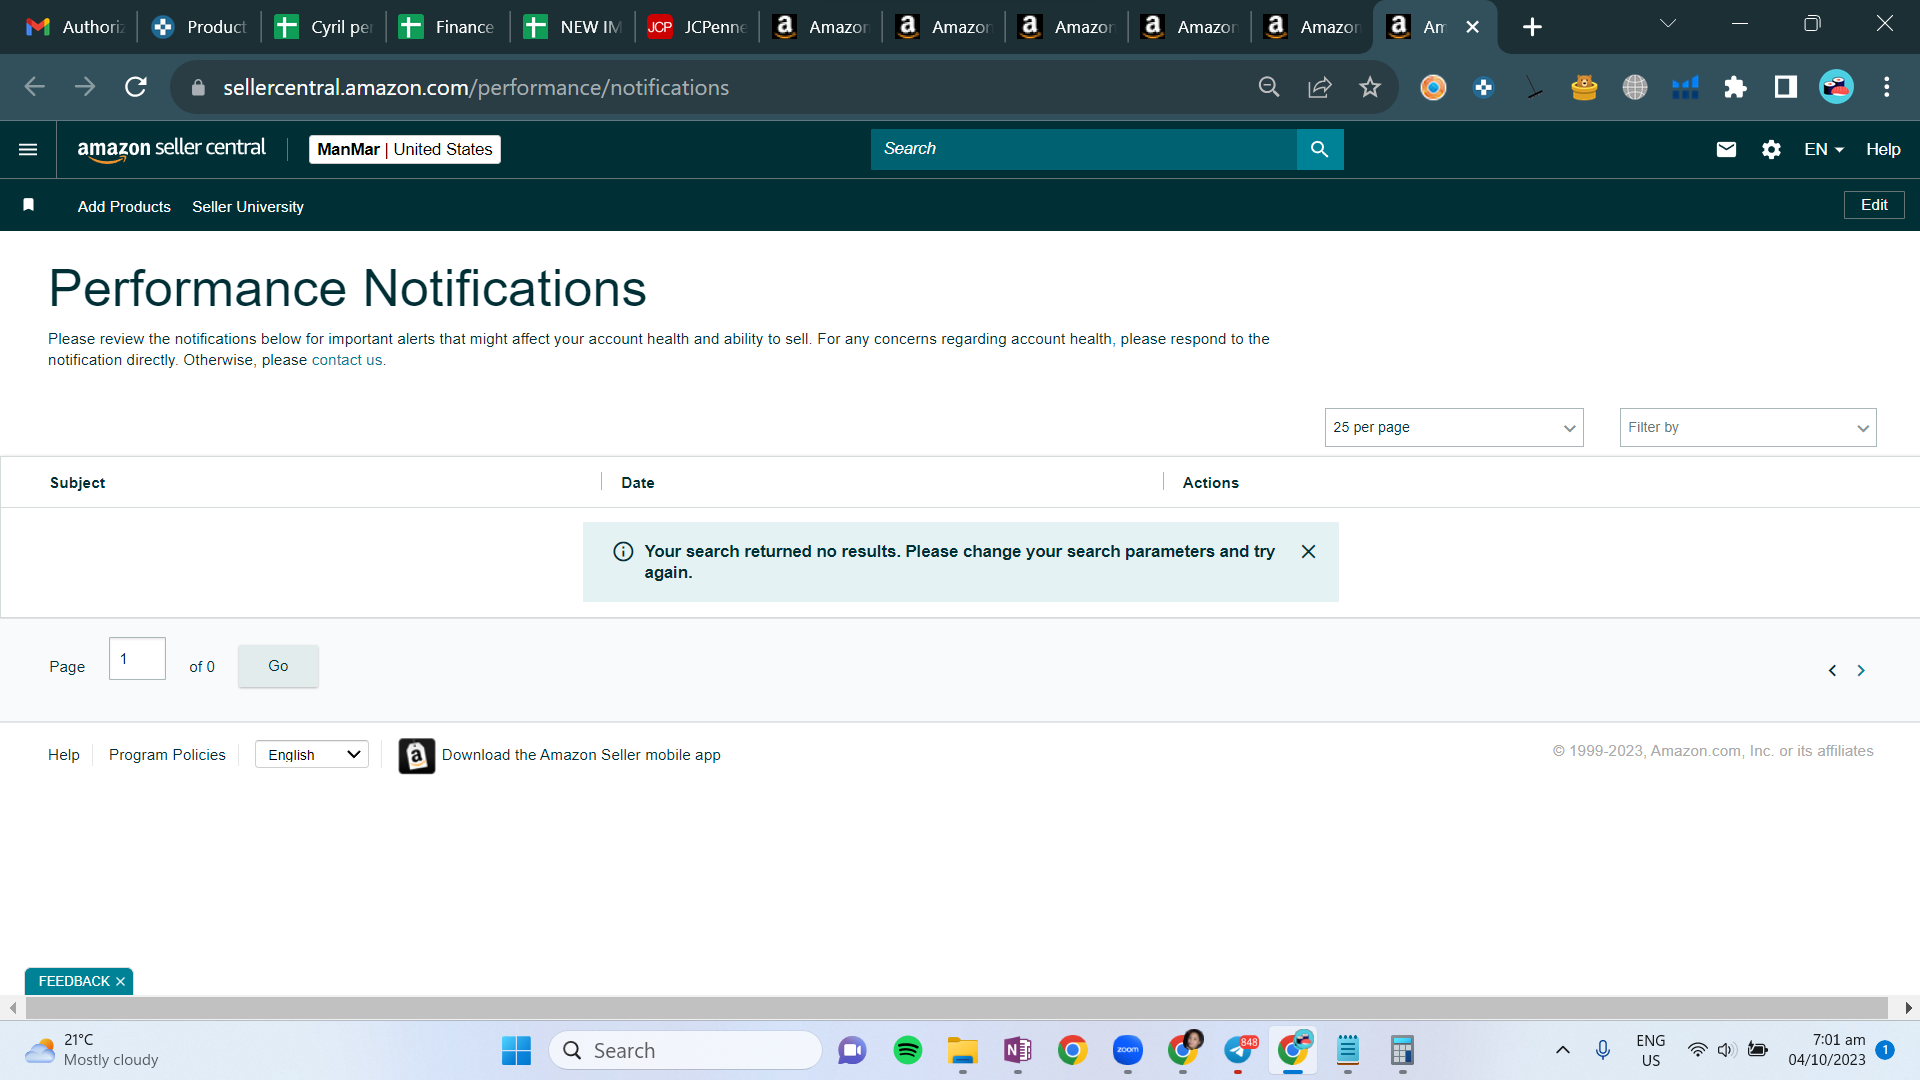
Task: Open the Windows Start menu
Action: point(517,1050)
